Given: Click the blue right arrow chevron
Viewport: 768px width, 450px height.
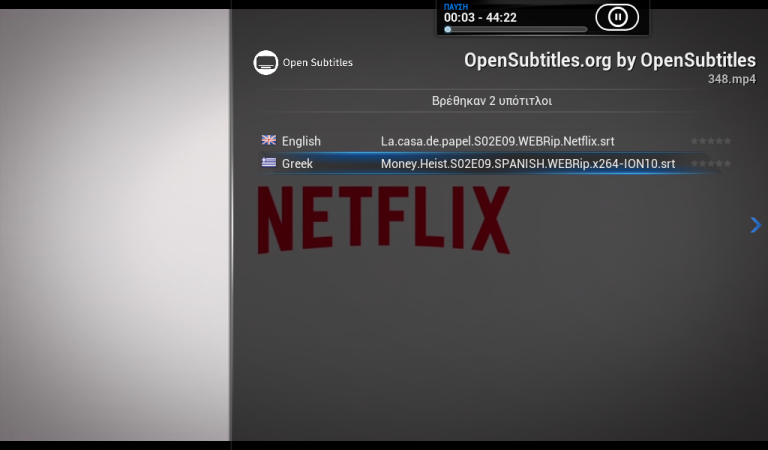Looking at the screenshot, I should pos(756,225).
